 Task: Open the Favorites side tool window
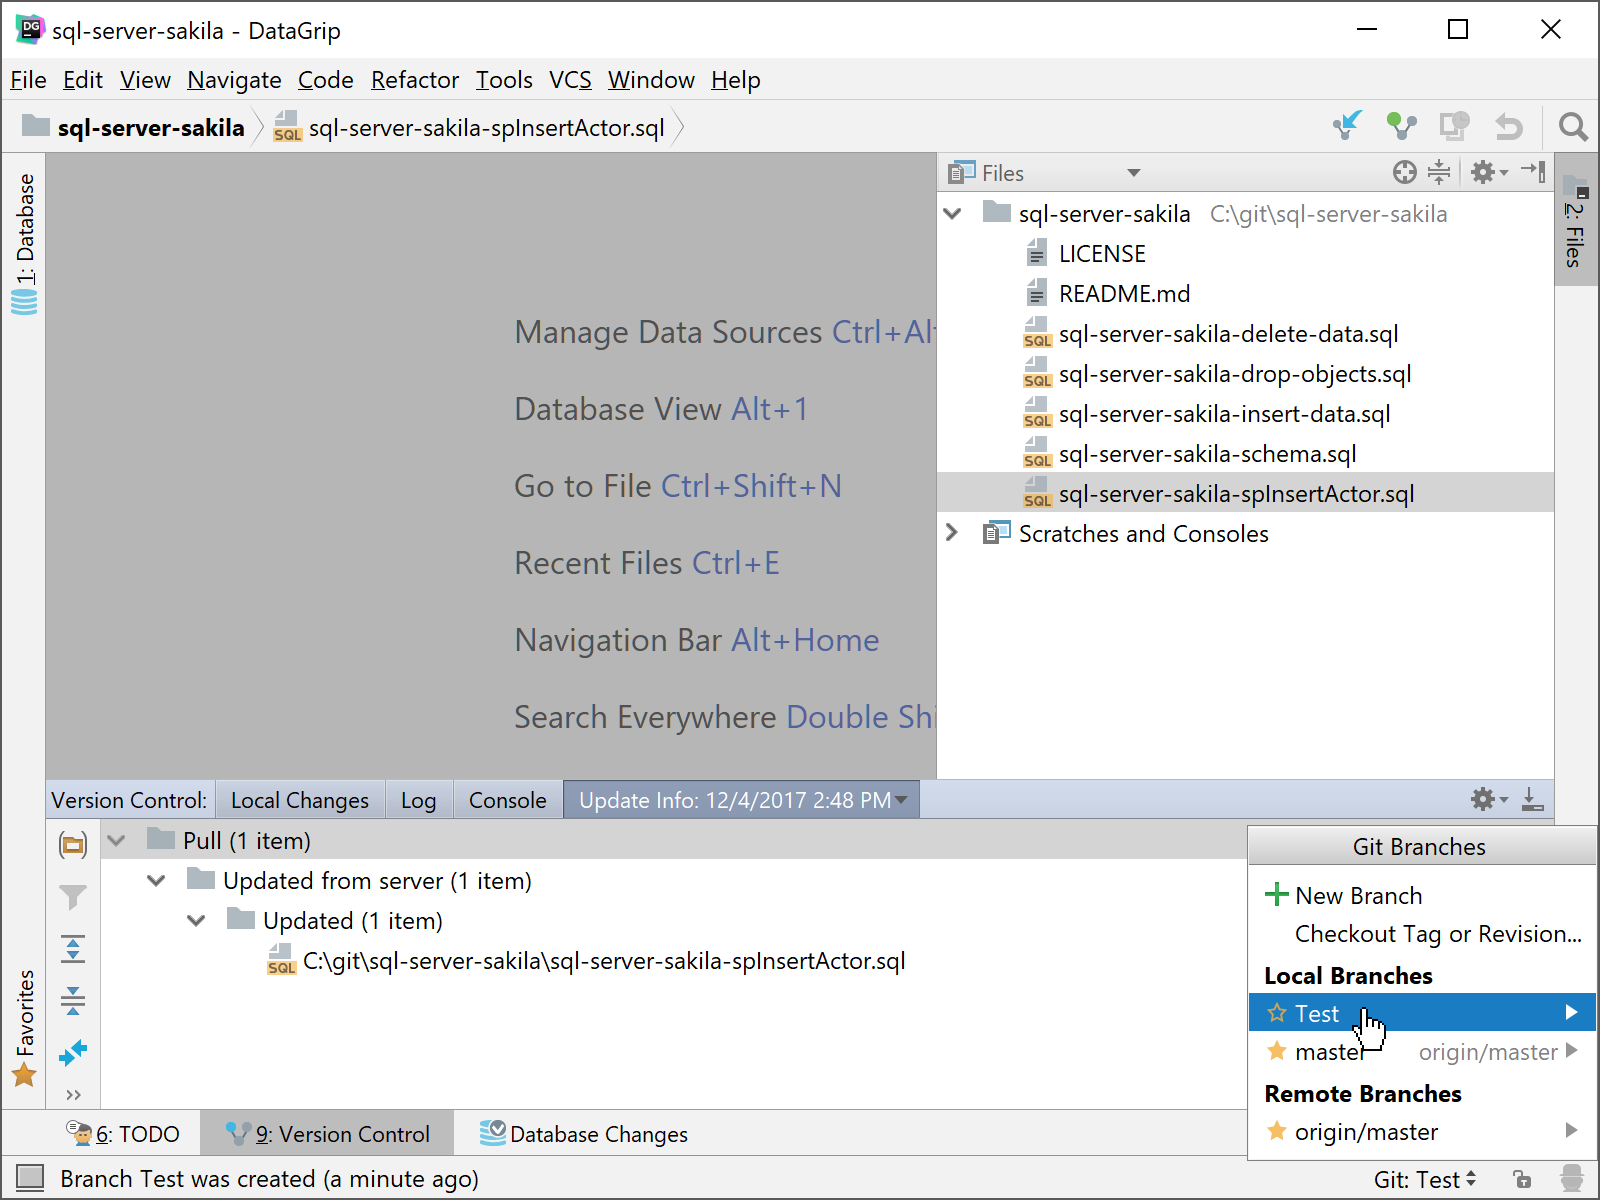(x=25, y=1028)
